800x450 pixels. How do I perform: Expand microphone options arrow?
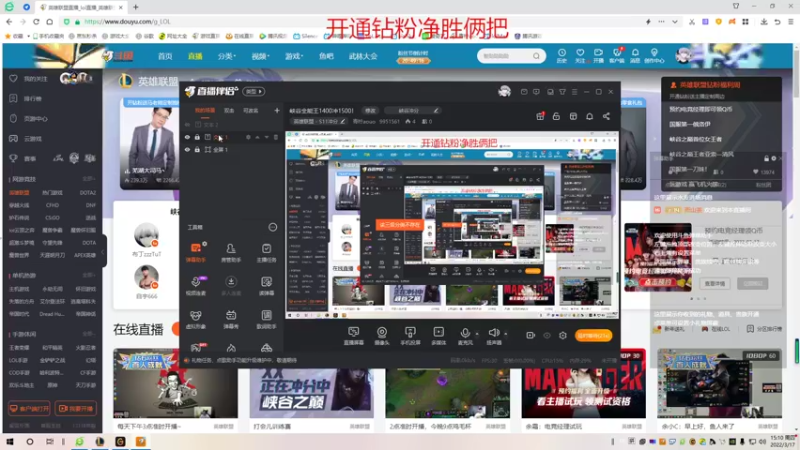pos(477,334)
